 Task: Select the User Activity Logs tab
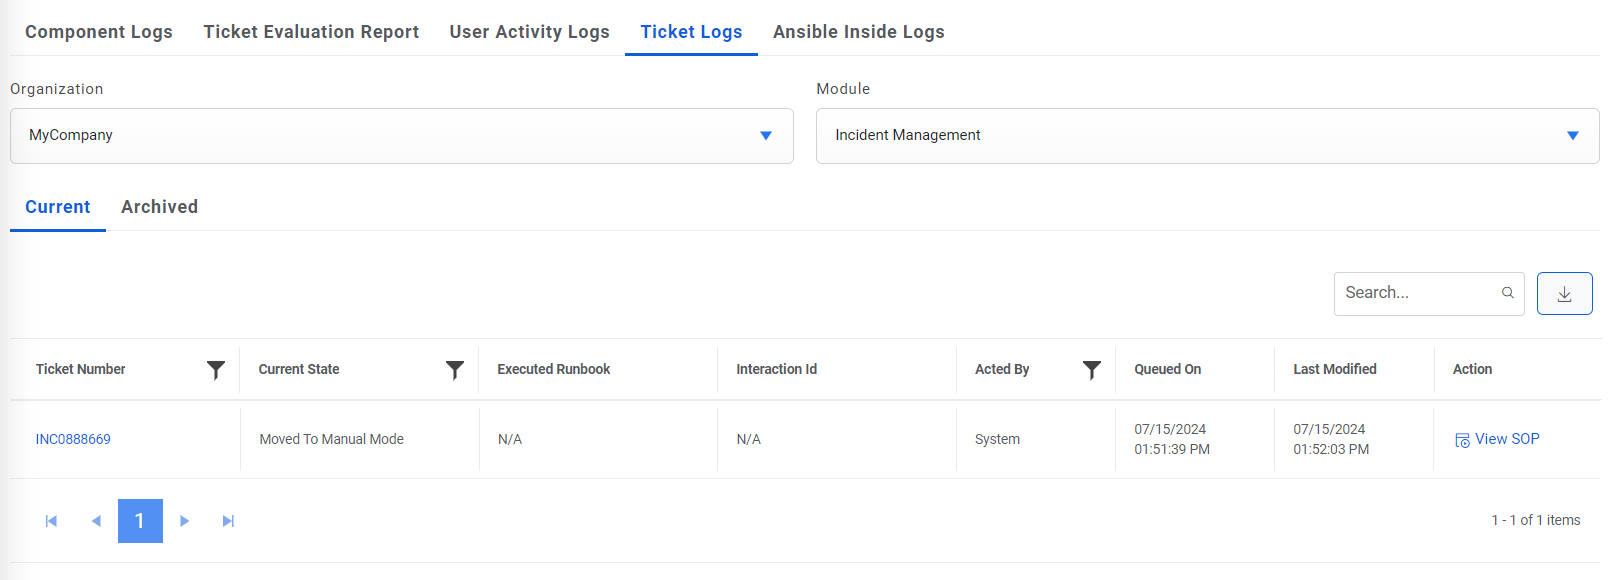529,32
